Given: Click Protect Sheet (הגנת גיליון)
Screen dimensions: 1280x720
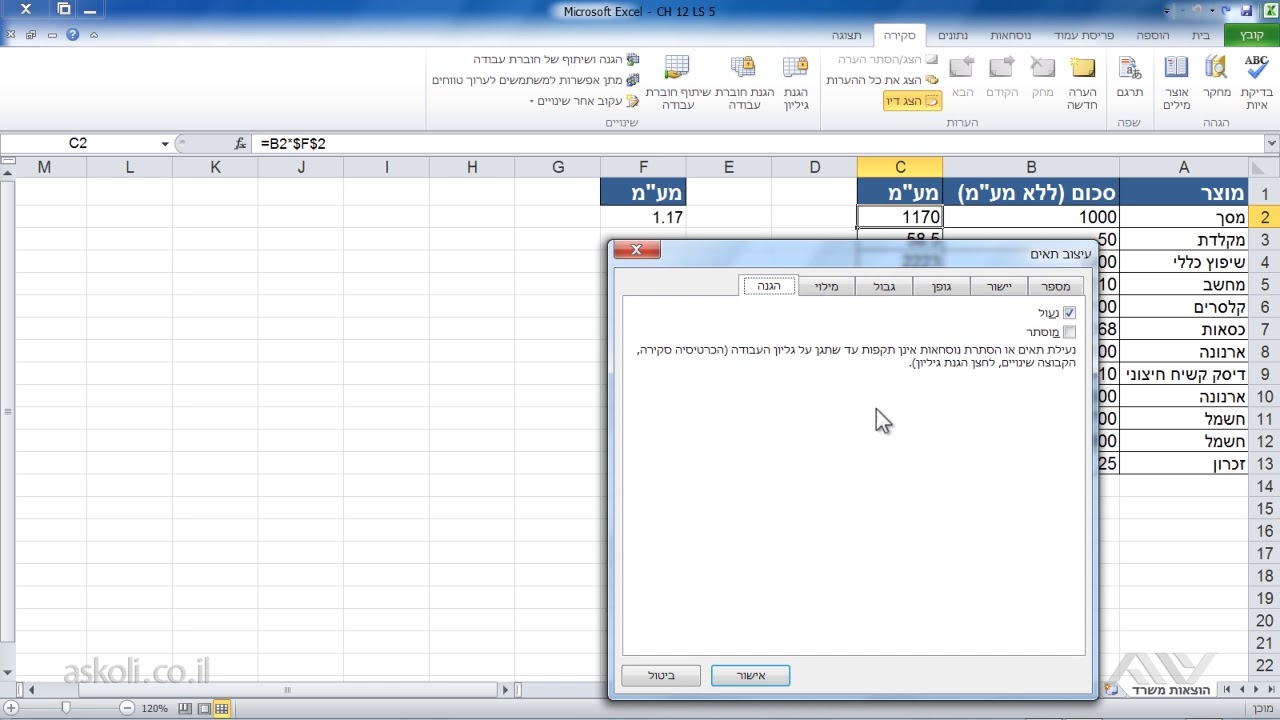Looking at the screenshot, I should (796, 82).
